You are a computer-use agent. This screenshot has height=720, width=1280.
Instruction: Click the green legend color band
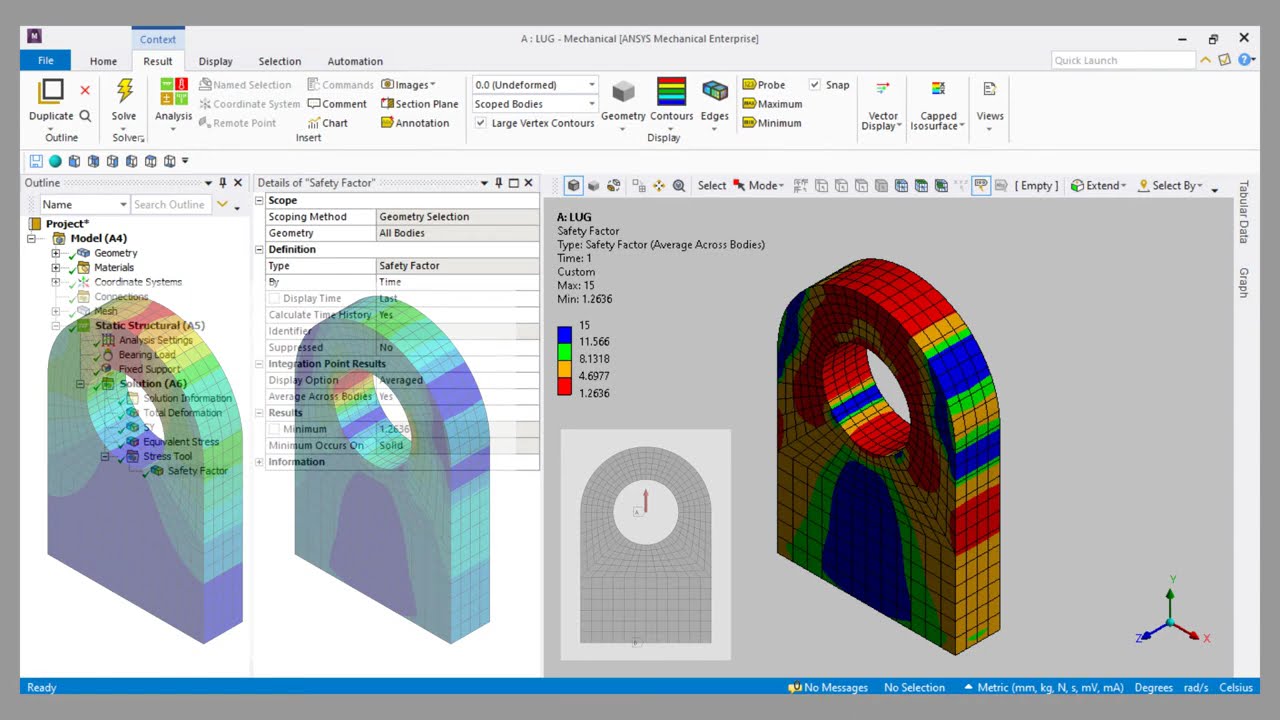(564, 351)
